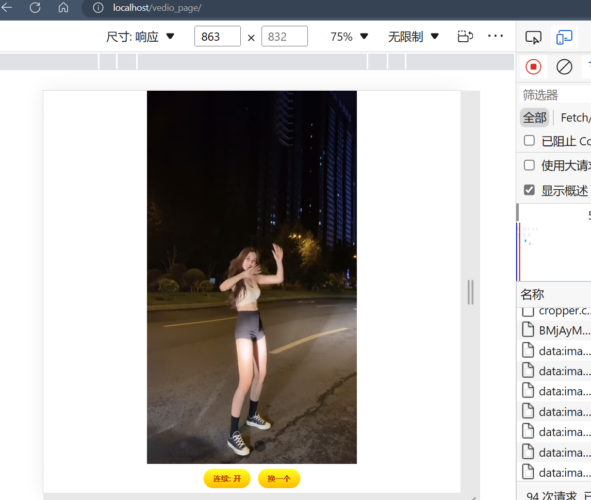Click the browser back arrow
This screenshot has width=591, height=500.
(x=6, y=7)
